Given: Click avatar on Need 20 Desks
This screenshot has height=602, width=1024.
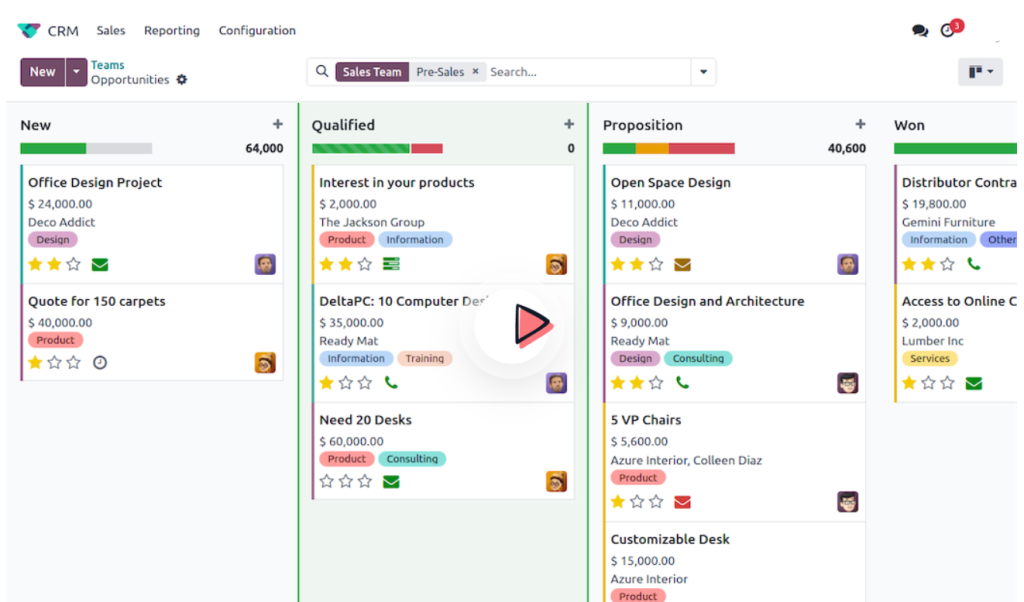Looking at the screenshot, I should pos(556,482).
